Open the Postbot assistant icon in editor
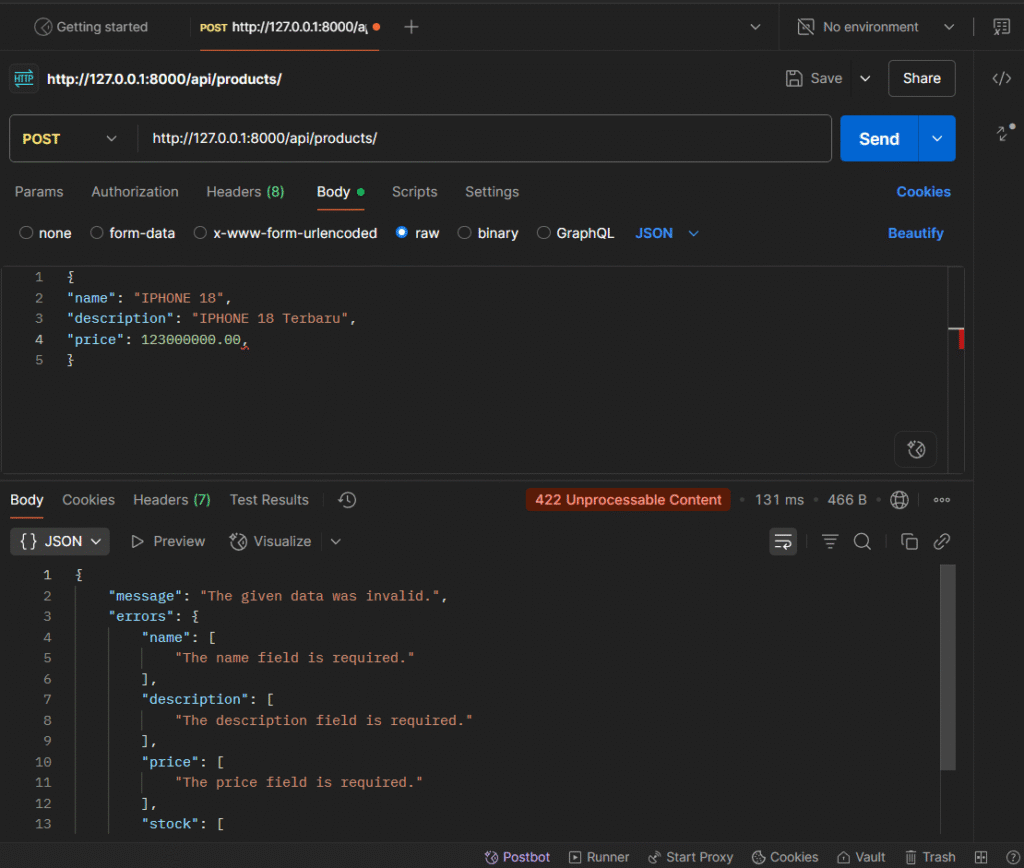 click(x=915, y=450)
